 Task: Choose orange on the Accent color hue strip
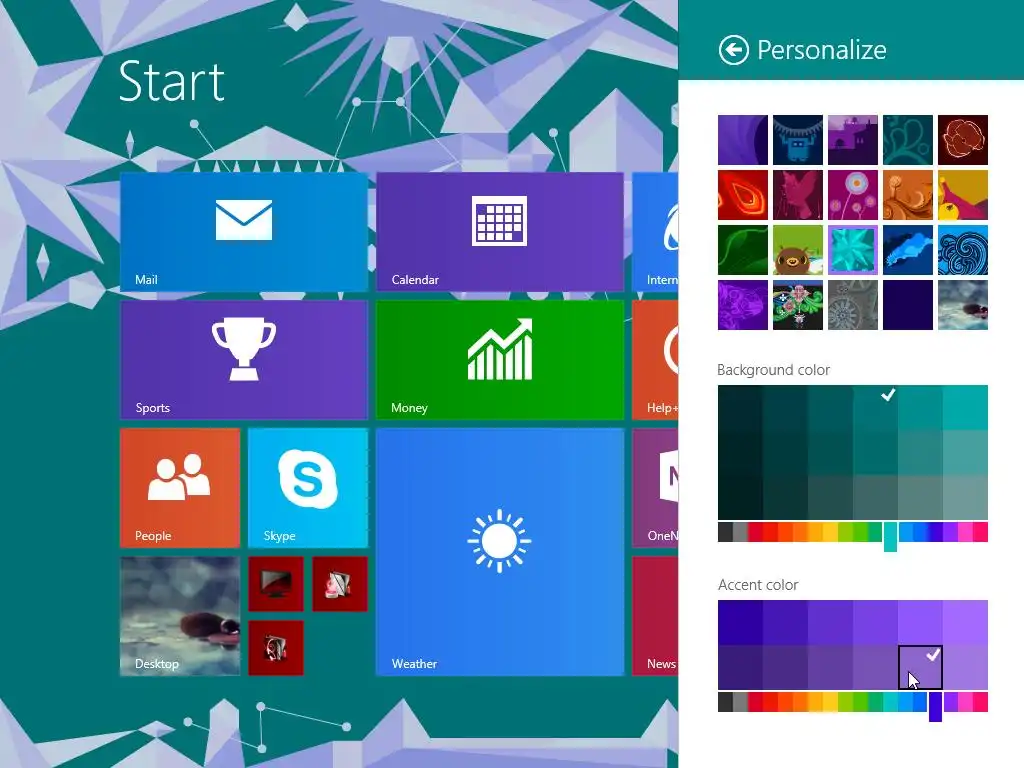[x=801, y=701]
